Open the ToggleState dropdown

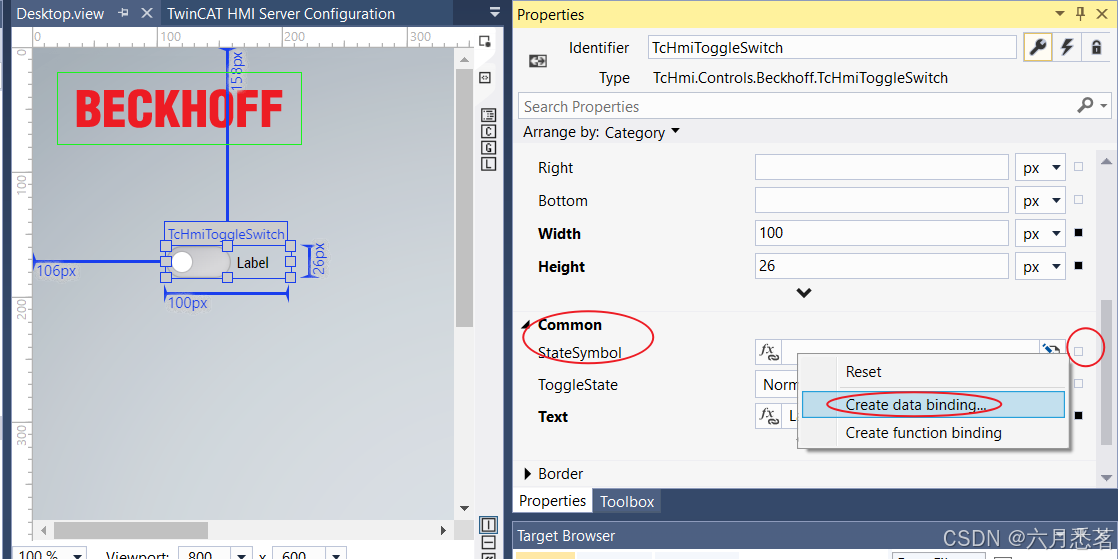coord(774,384)
